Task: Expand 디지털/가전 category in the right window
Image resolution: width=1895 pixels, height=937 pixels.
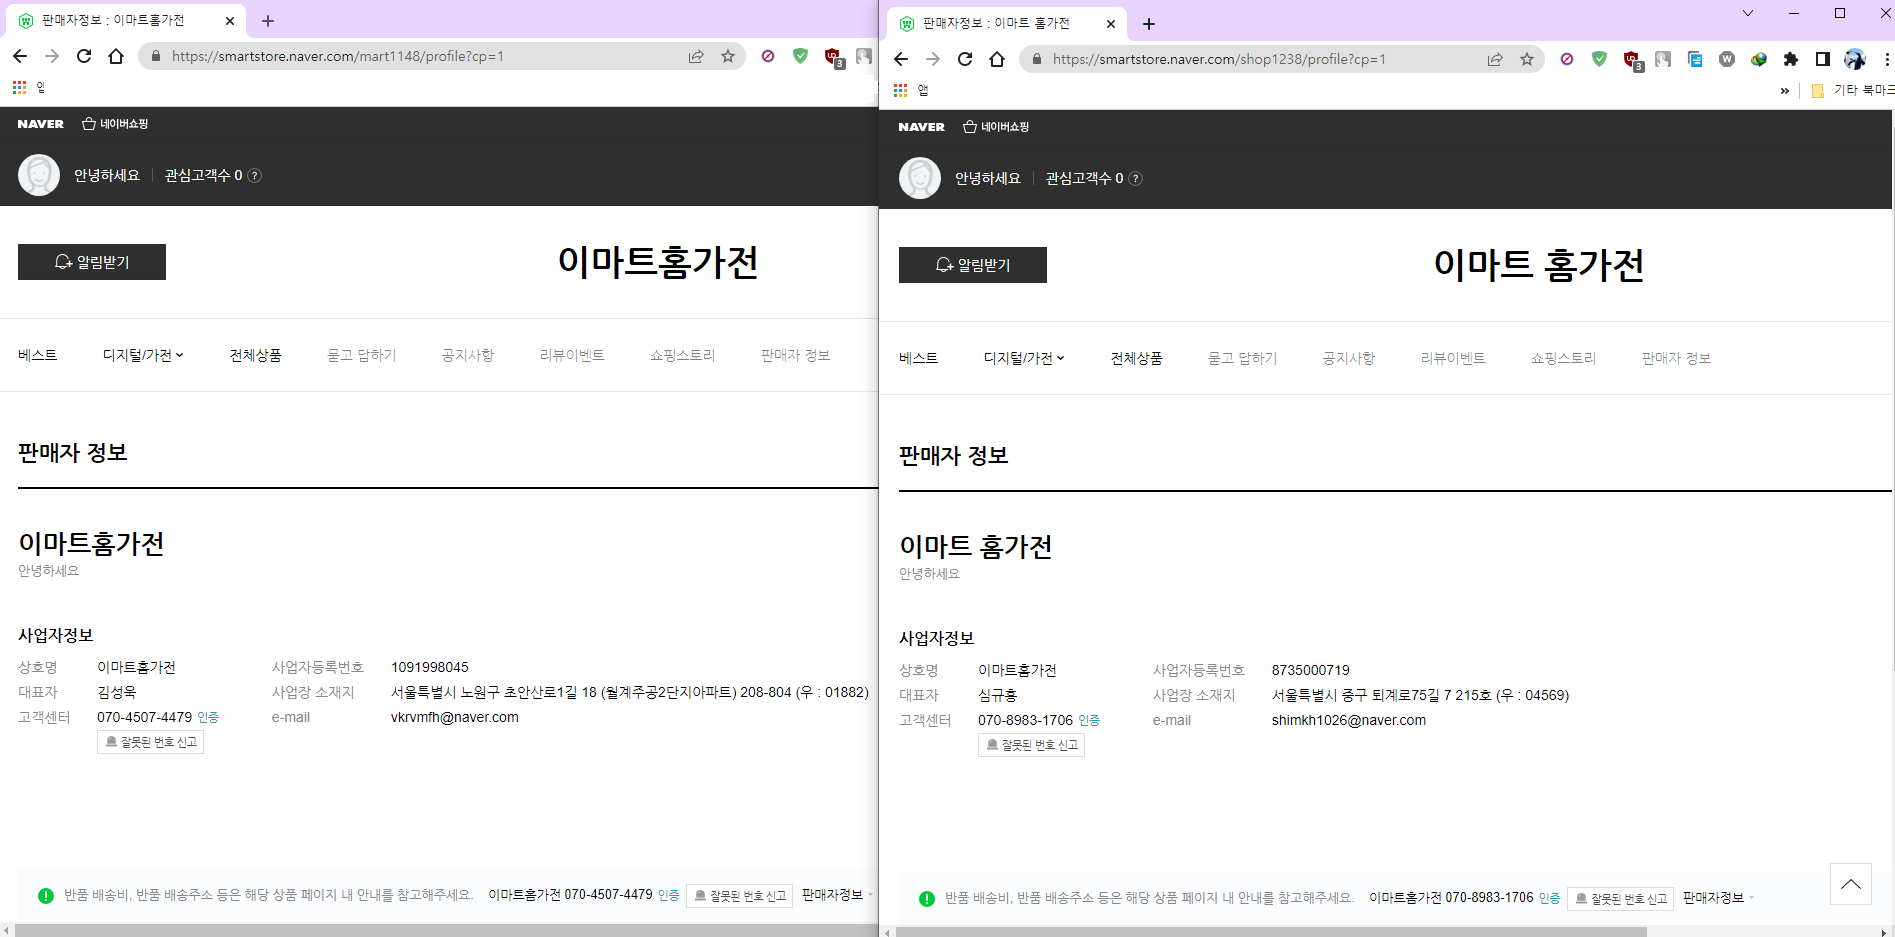Action: point(1024,358)
